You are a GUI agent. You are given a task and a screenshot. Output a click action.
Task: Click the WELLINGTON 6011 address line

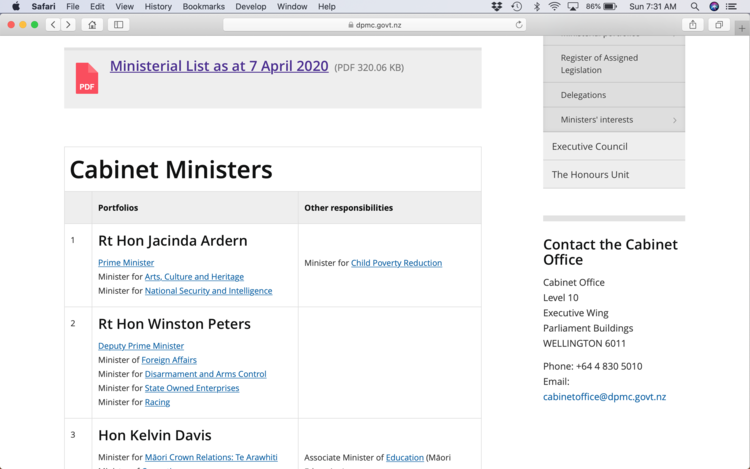click(x=584, y=343)
